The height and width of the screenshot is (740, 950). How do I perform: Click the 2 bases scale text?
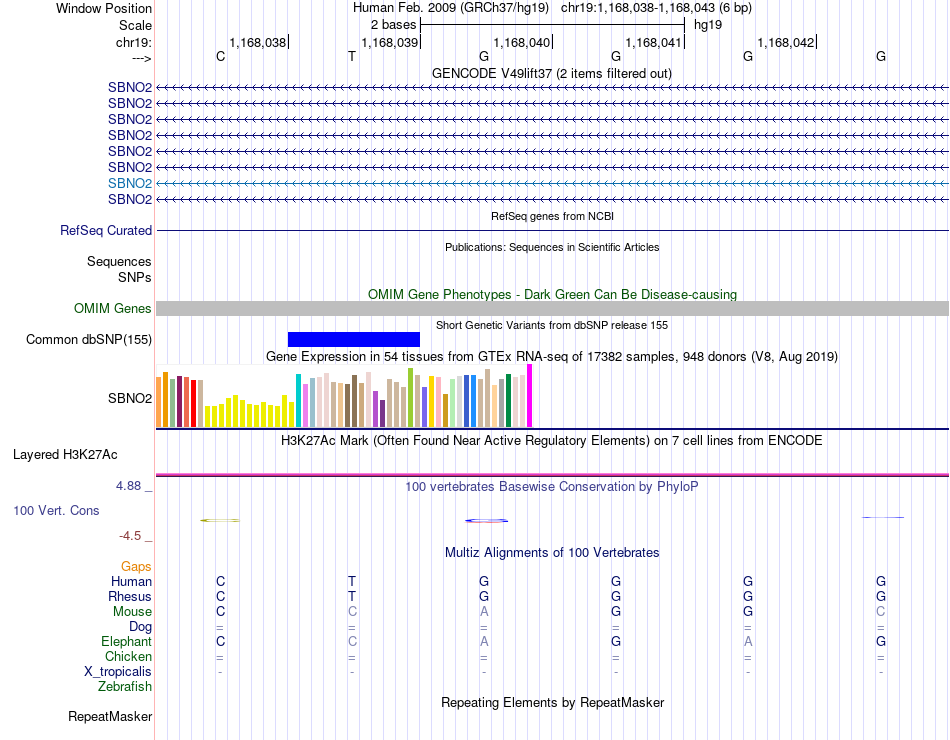(x=394, y=25)
